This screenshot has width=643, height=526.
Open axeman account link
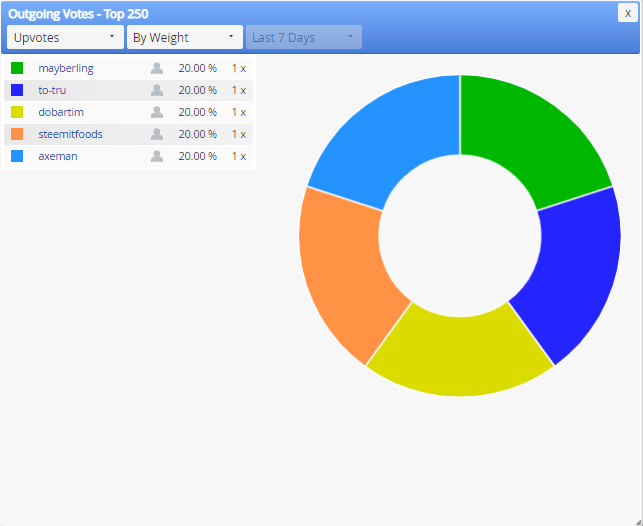pos(58,156)
